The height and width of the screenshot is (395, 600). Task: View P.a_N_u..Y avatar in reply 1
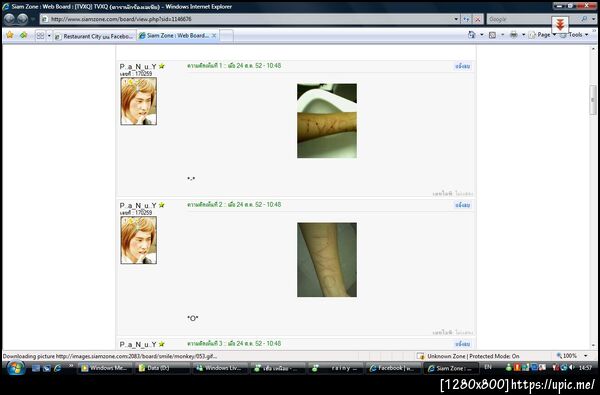point(139,101)
